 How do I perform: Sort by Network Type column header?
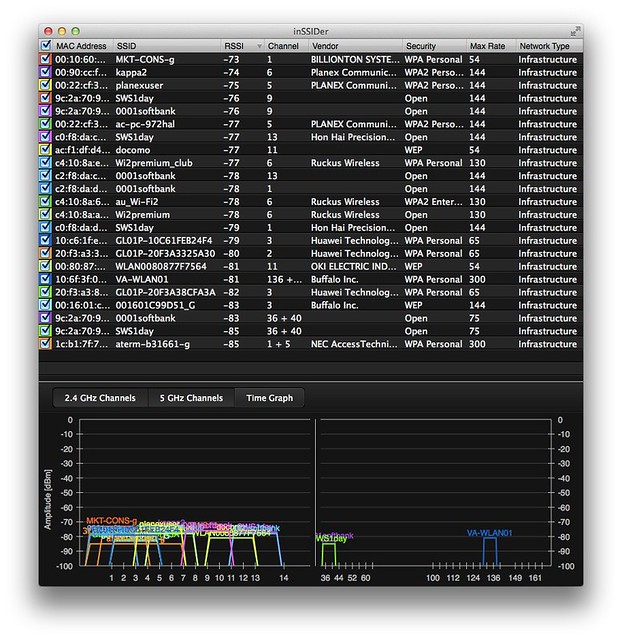pyautogui.click(x=549, y=46)
